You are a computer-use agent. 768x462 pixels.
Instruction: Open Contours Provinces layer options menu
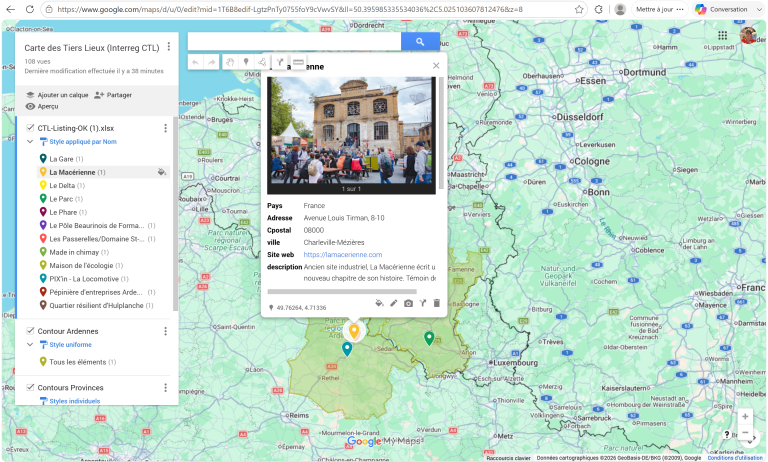[x=166, y=388]
